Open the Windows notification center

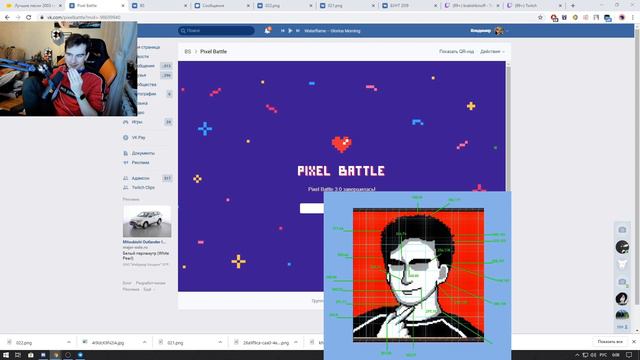pyautogui.click(x=629, y=355)
